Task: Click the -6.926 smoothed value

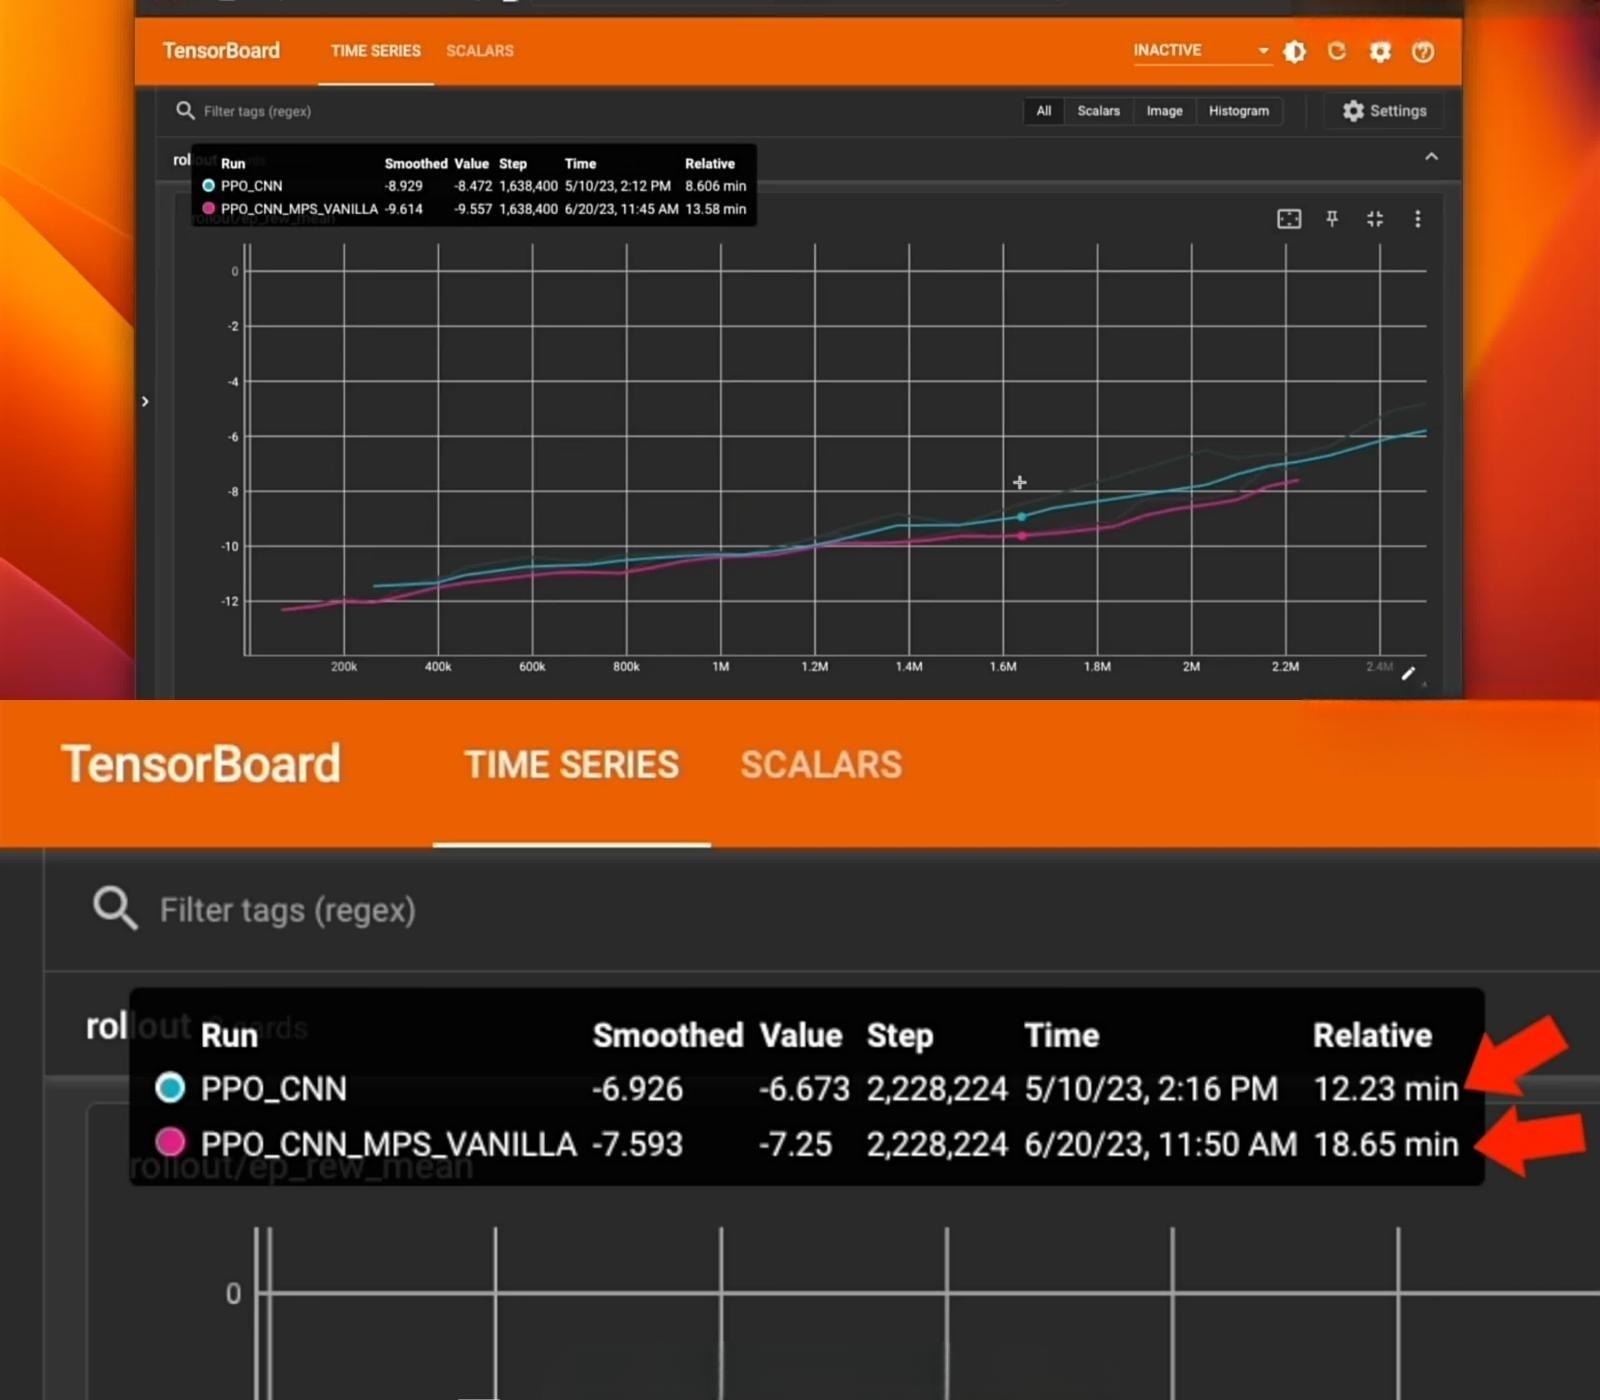Action: click(x=637, y=1088)
